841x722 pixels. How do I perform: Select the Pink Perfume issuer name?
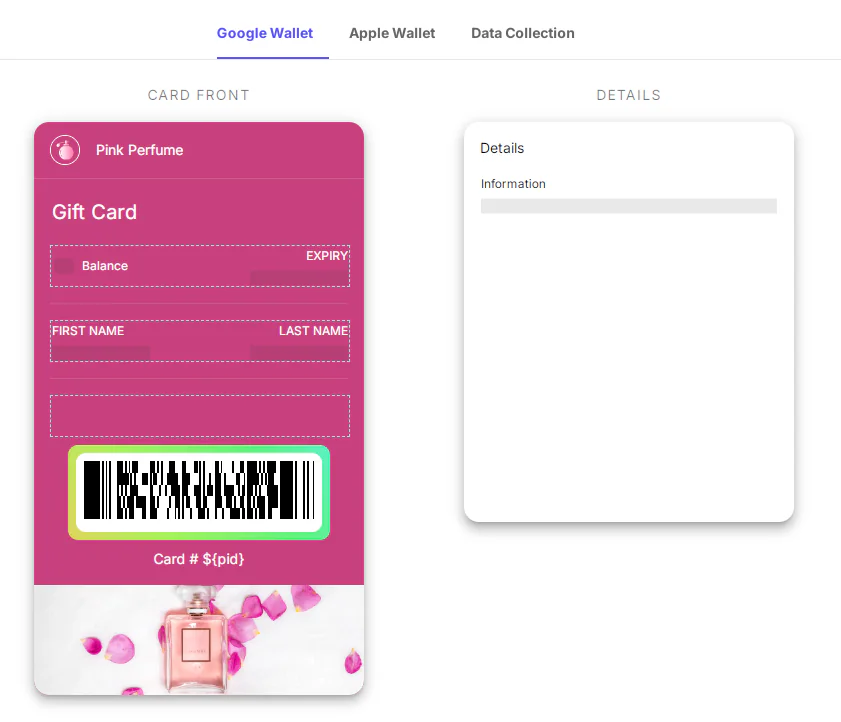139,150
